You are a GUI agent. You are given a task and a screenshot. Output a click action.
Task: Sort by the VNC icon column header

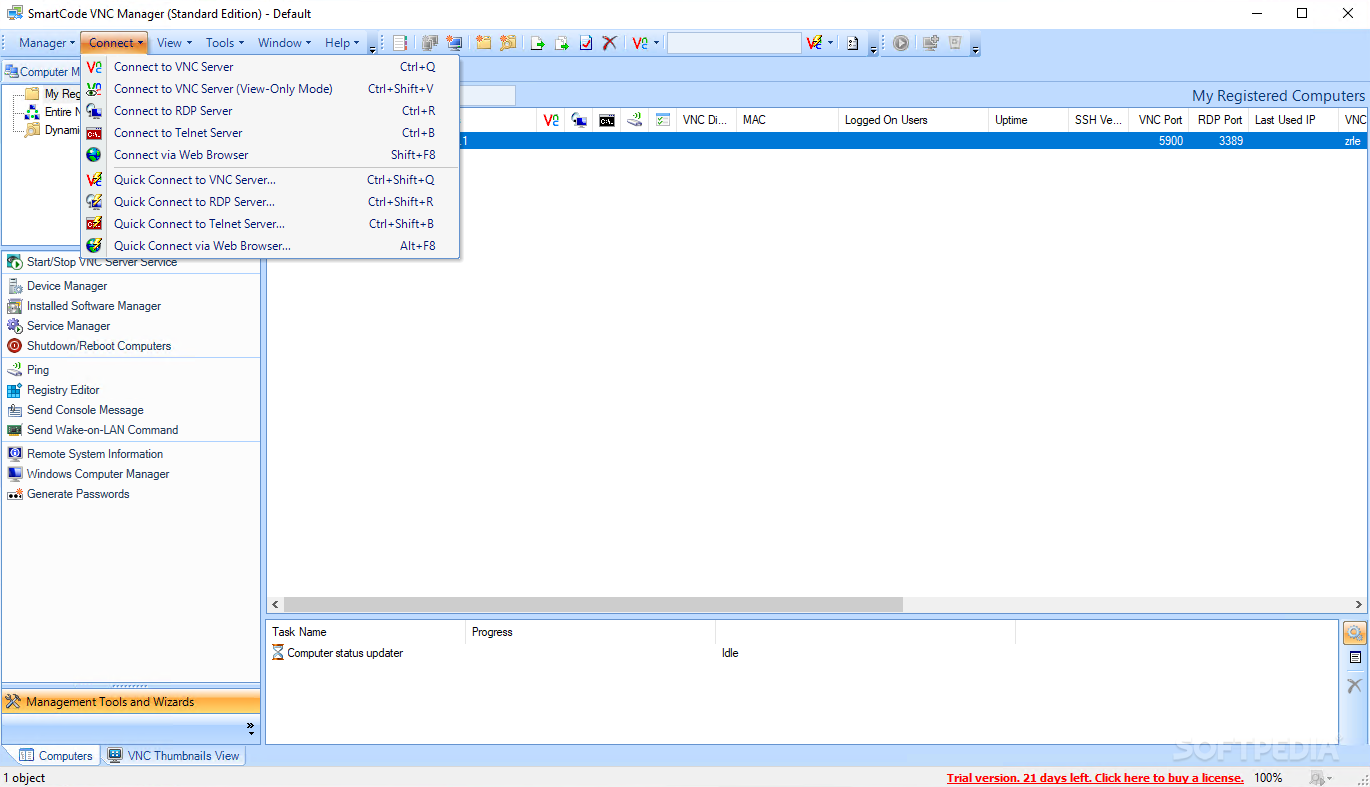pos(551,120)
